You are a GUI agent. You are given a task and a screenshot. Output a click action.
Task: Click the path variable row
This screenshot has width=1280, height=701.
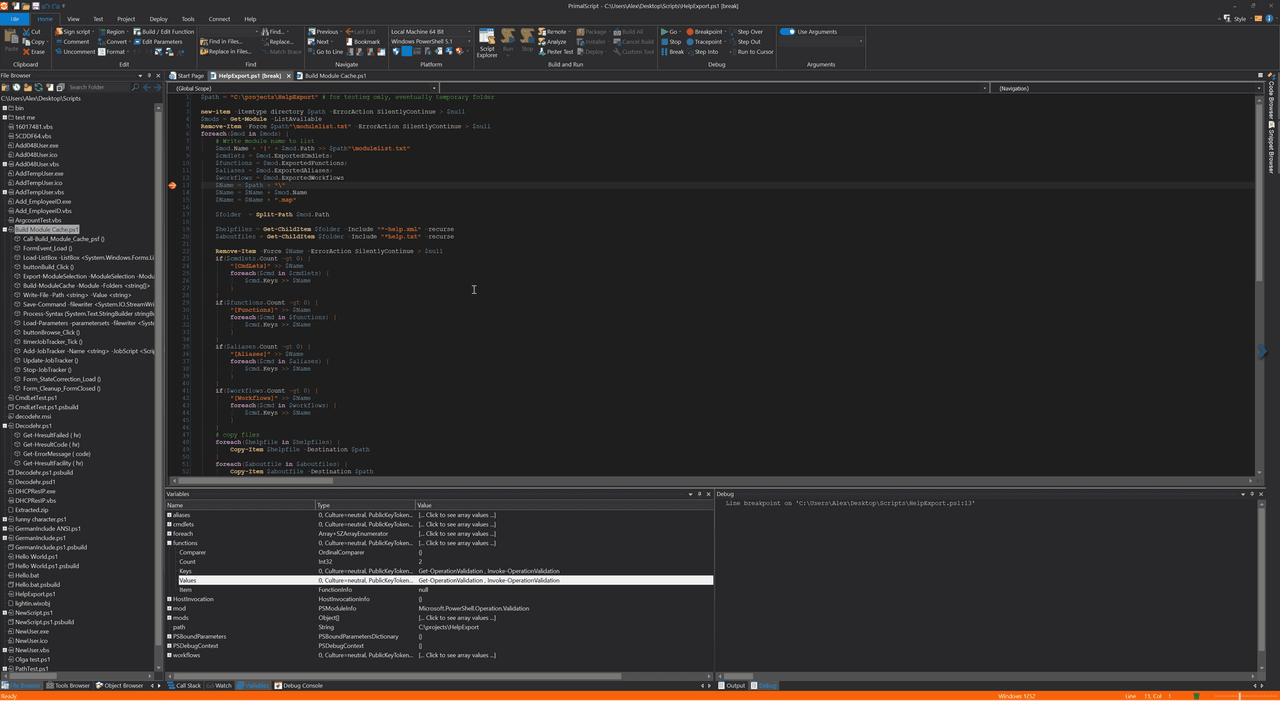[440, 627]
